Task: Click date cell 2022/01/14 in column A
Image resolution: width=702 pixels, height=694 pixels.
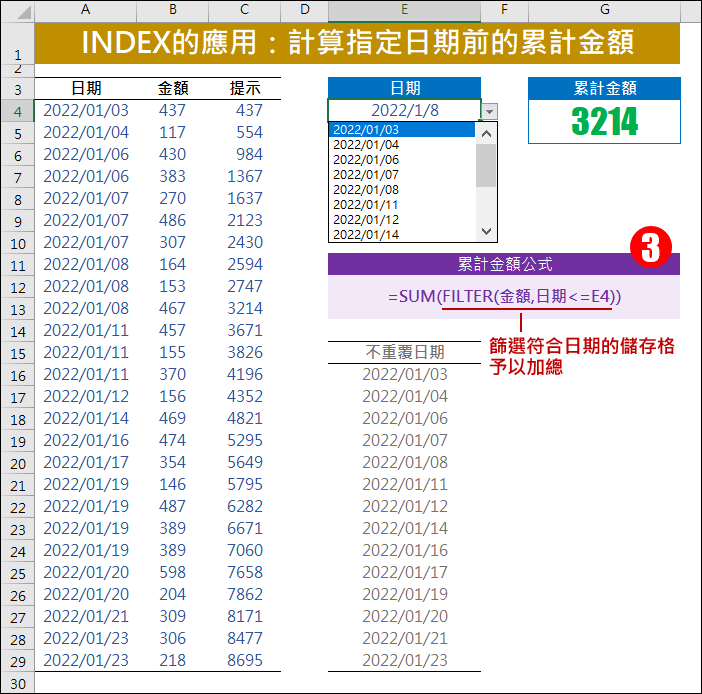Action: click(86, 418)
